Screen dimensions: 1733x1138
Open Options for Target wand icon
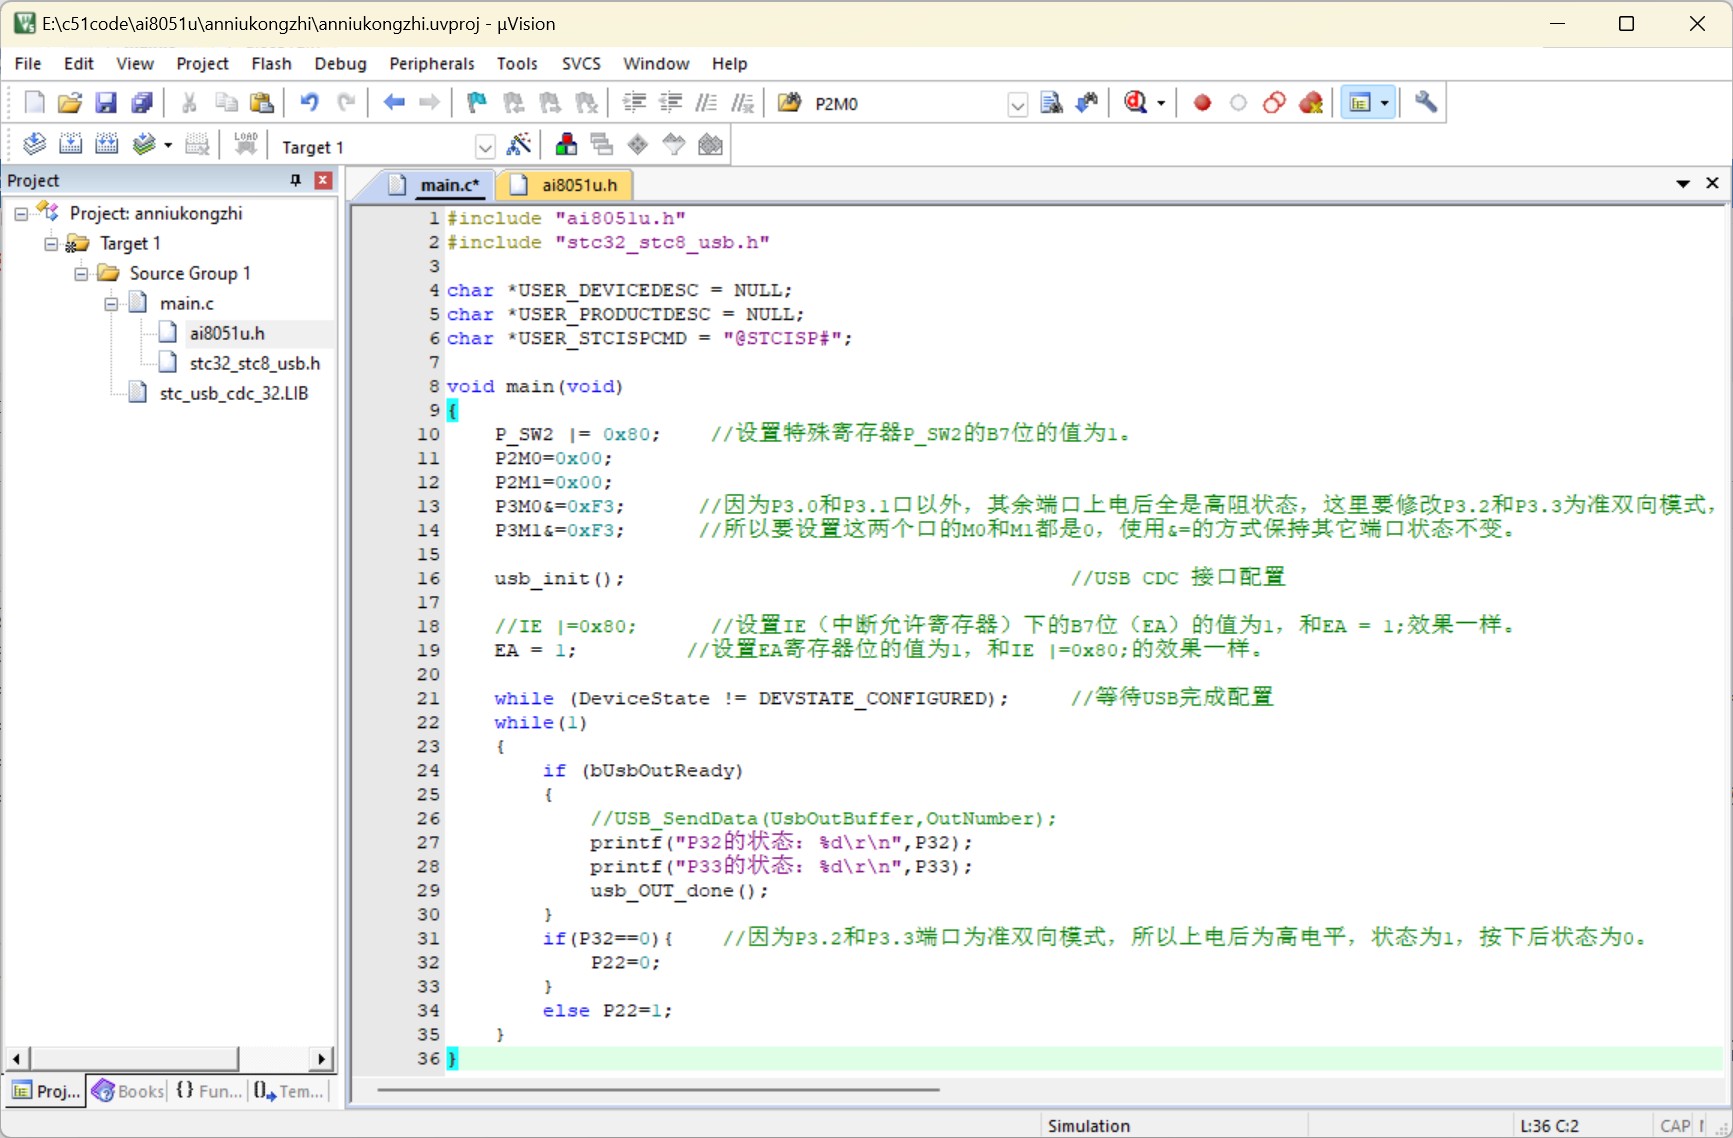[519, 145]
